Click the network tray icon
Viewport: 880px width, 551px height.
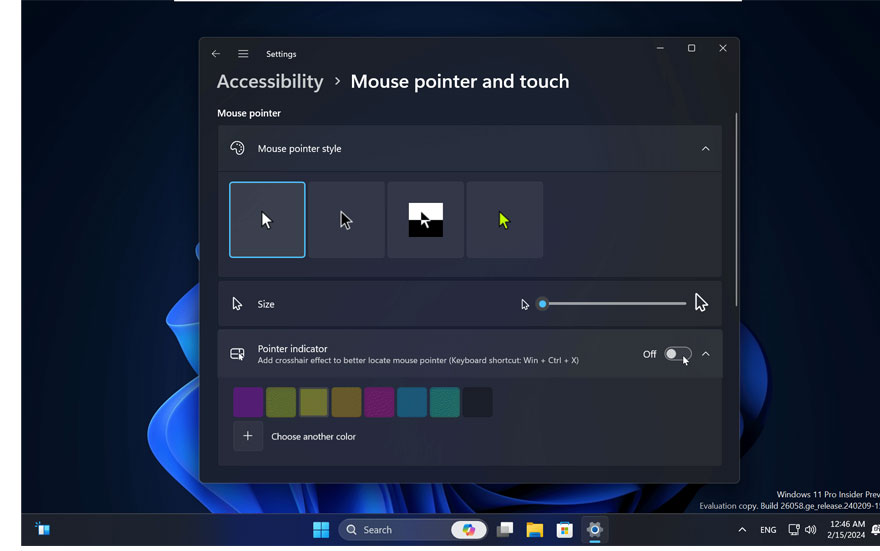pos(794,530)
